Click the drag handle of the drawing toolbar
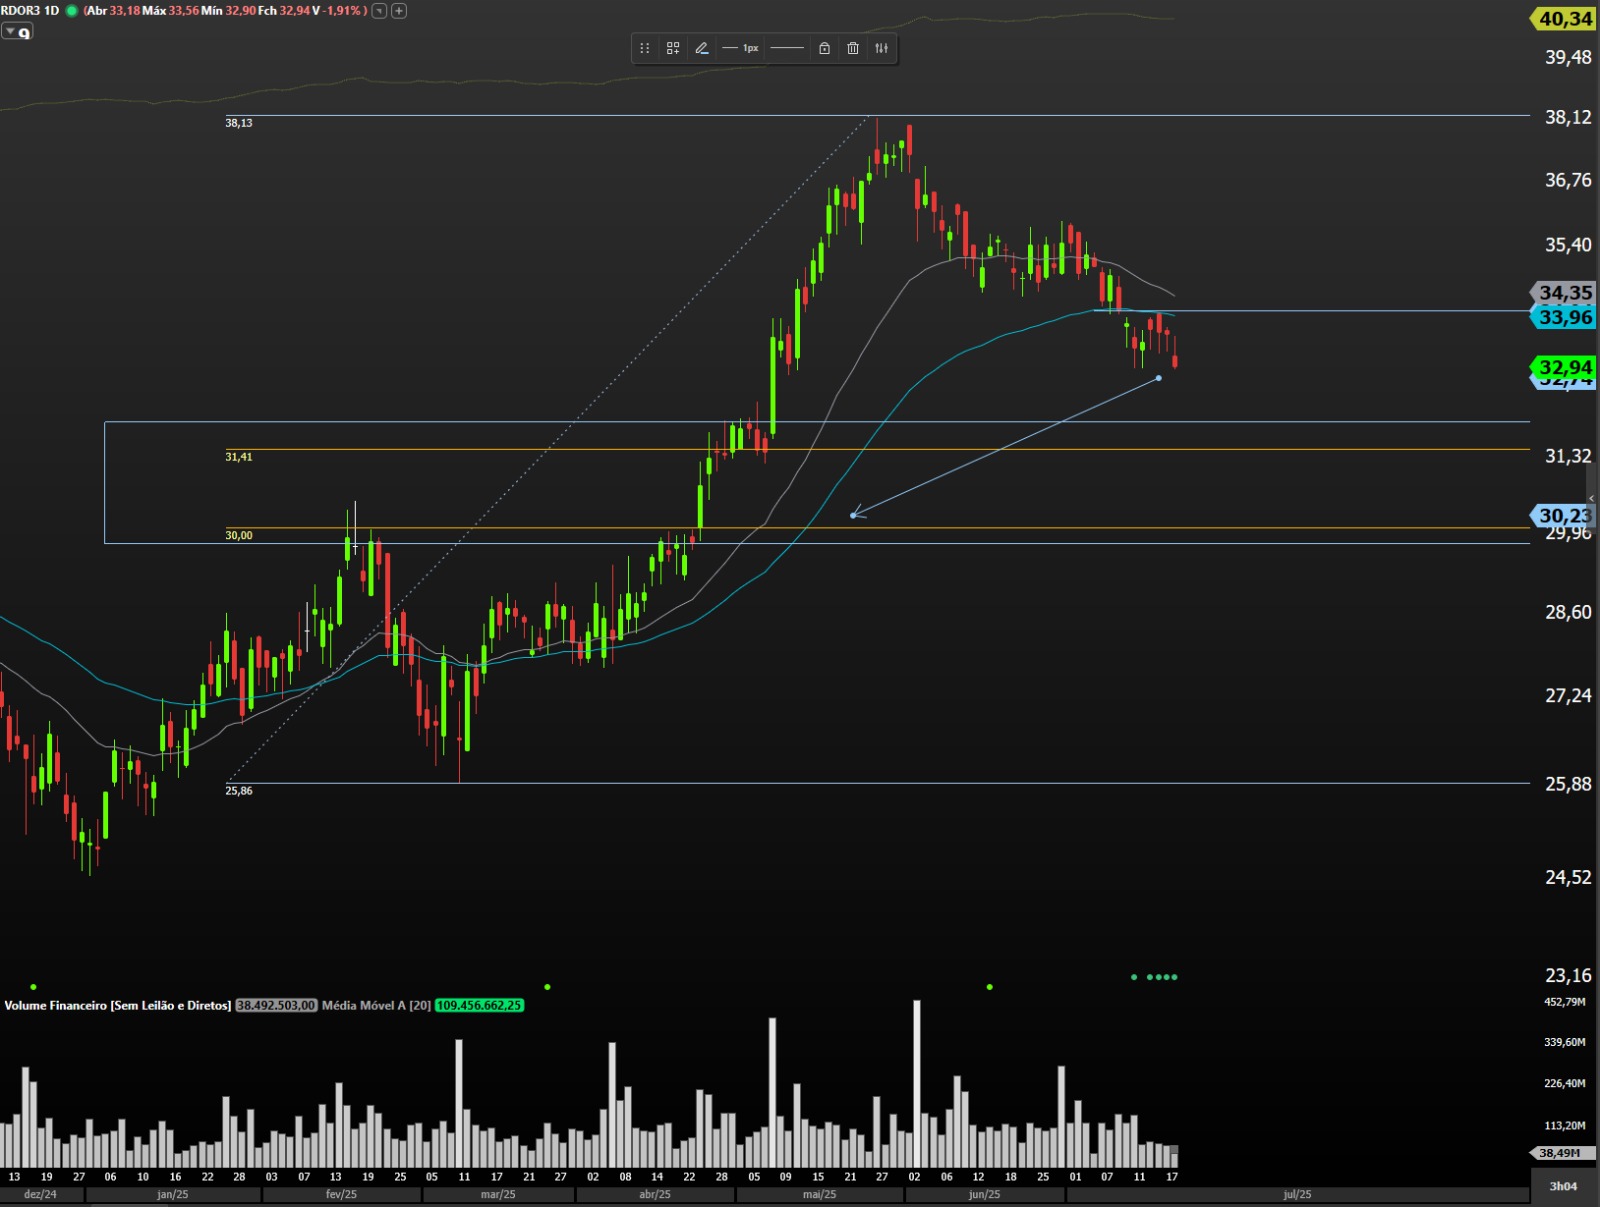The image size is (1600, 1207). click(x=645, y=48)
